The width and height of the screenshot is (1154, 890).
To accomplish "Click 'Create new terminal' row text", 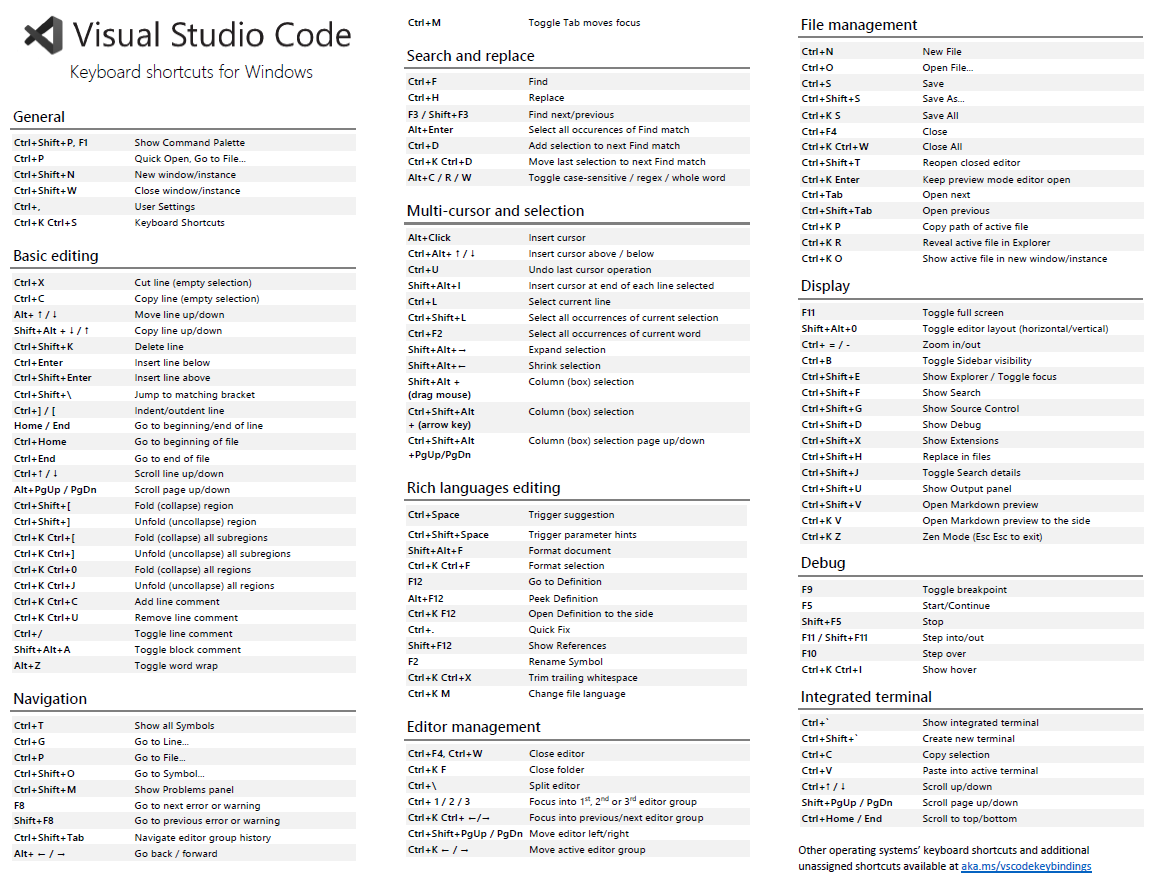I will point(969,739).
